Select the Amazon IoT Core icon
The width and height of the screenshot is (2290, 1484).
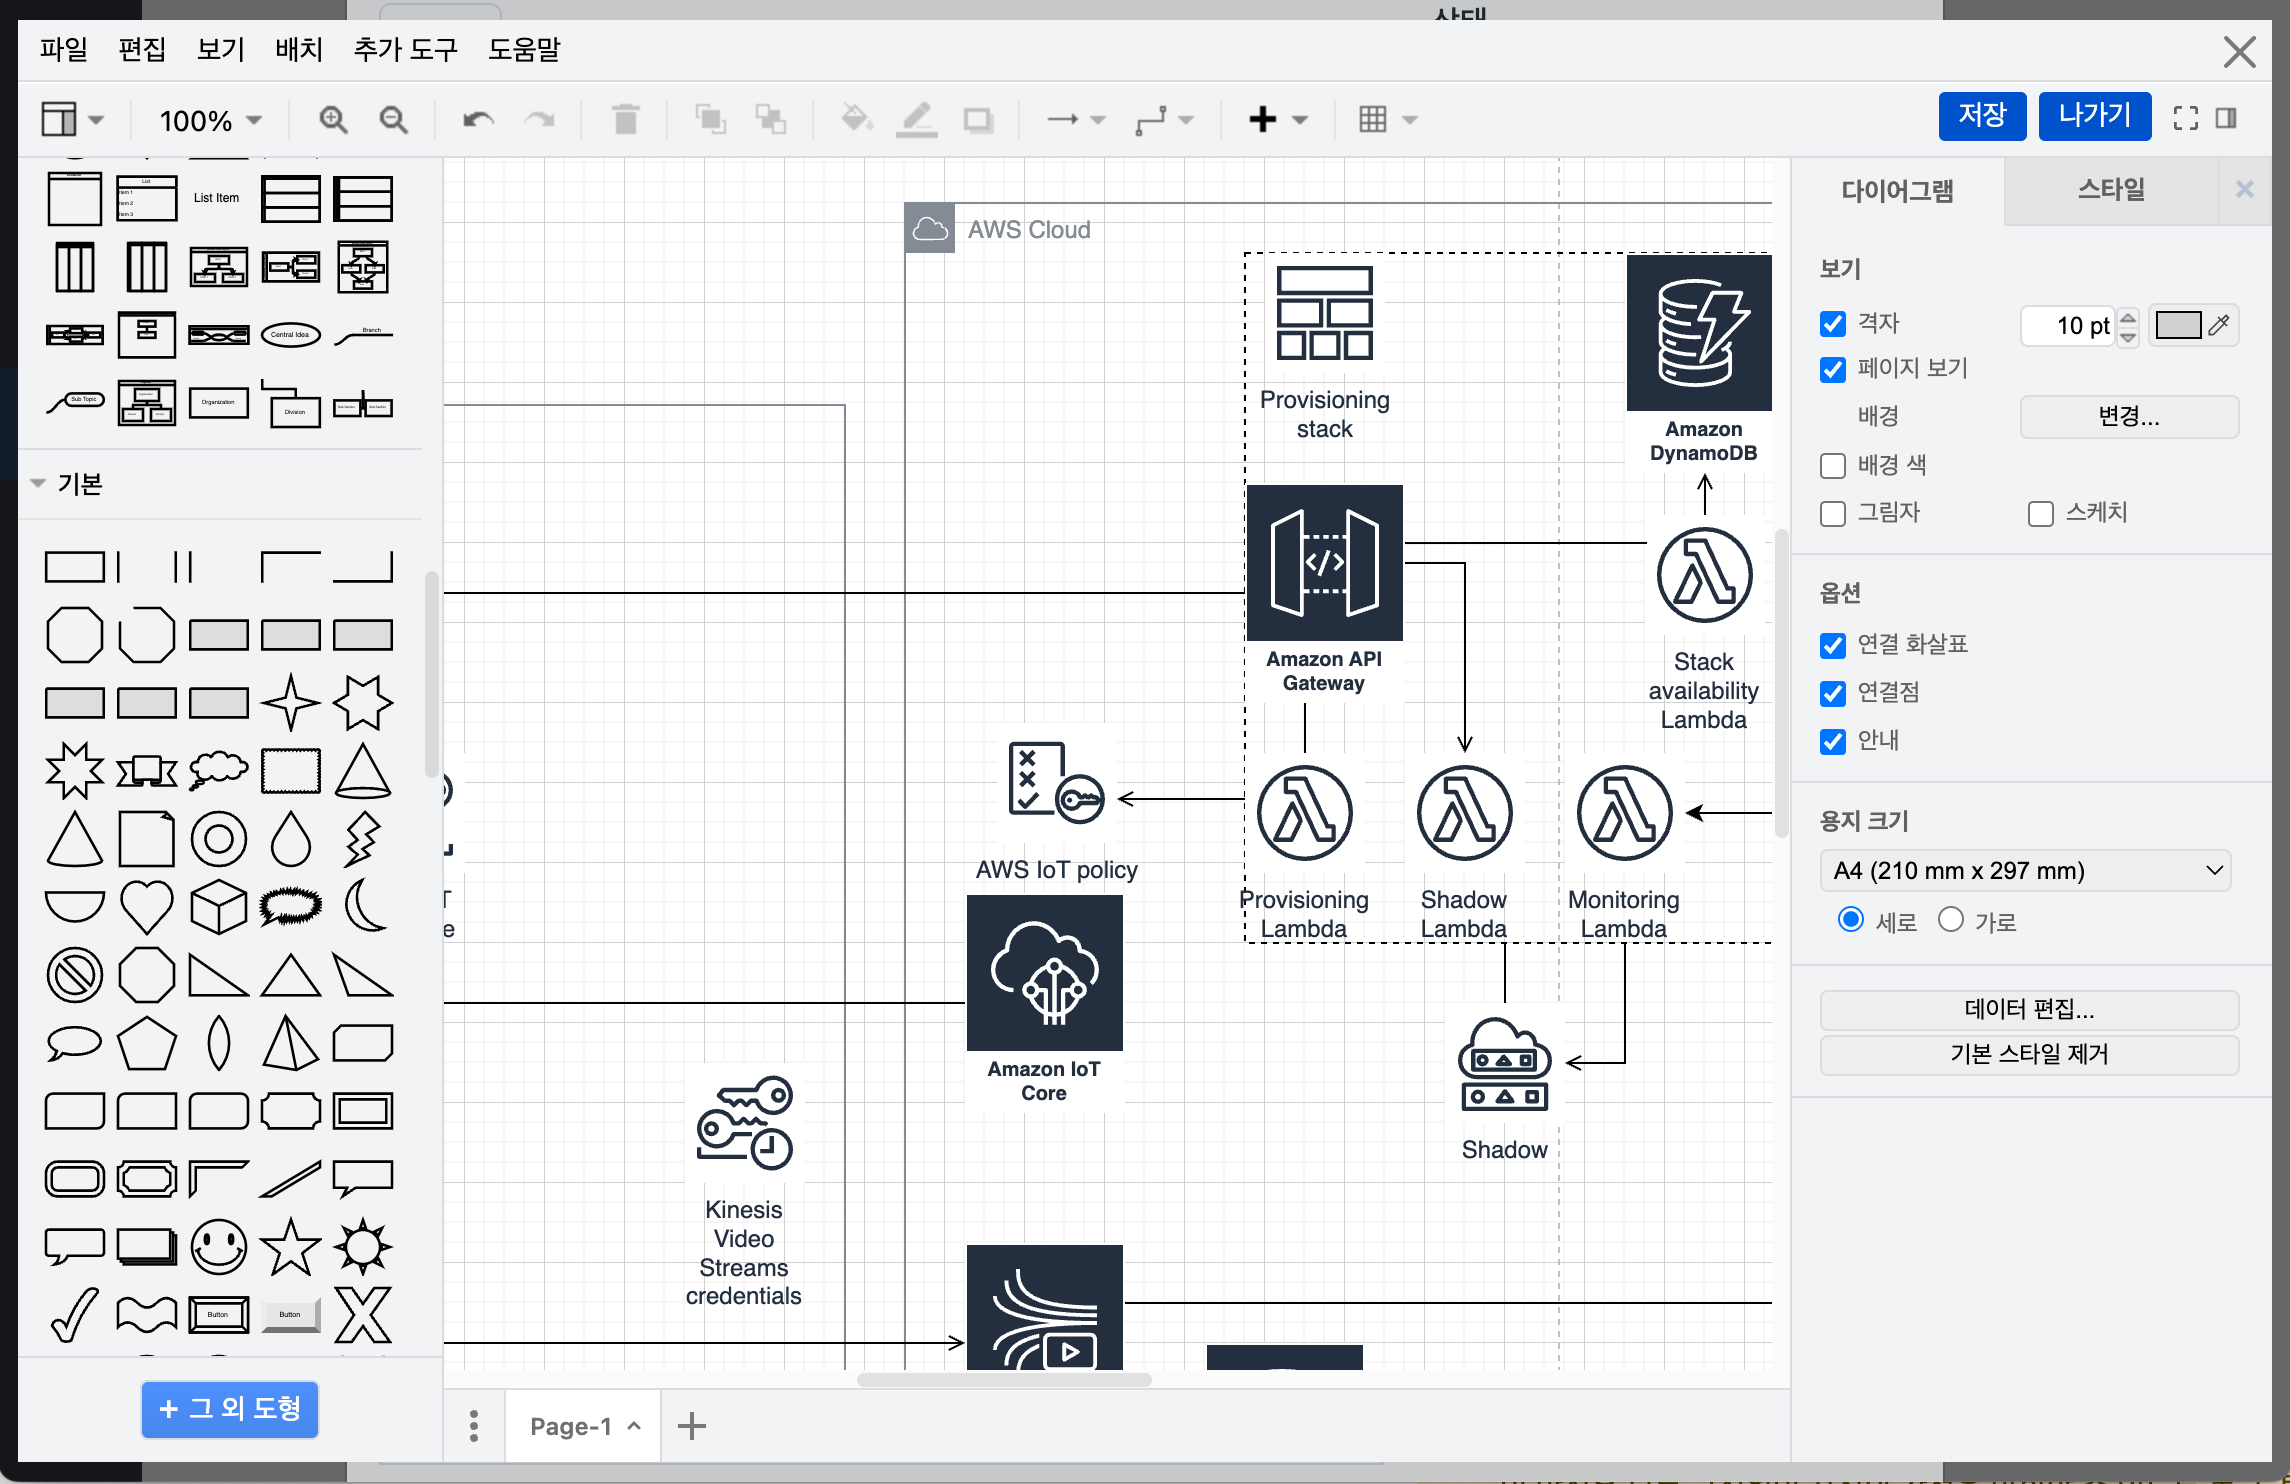tap(1044, 973)
